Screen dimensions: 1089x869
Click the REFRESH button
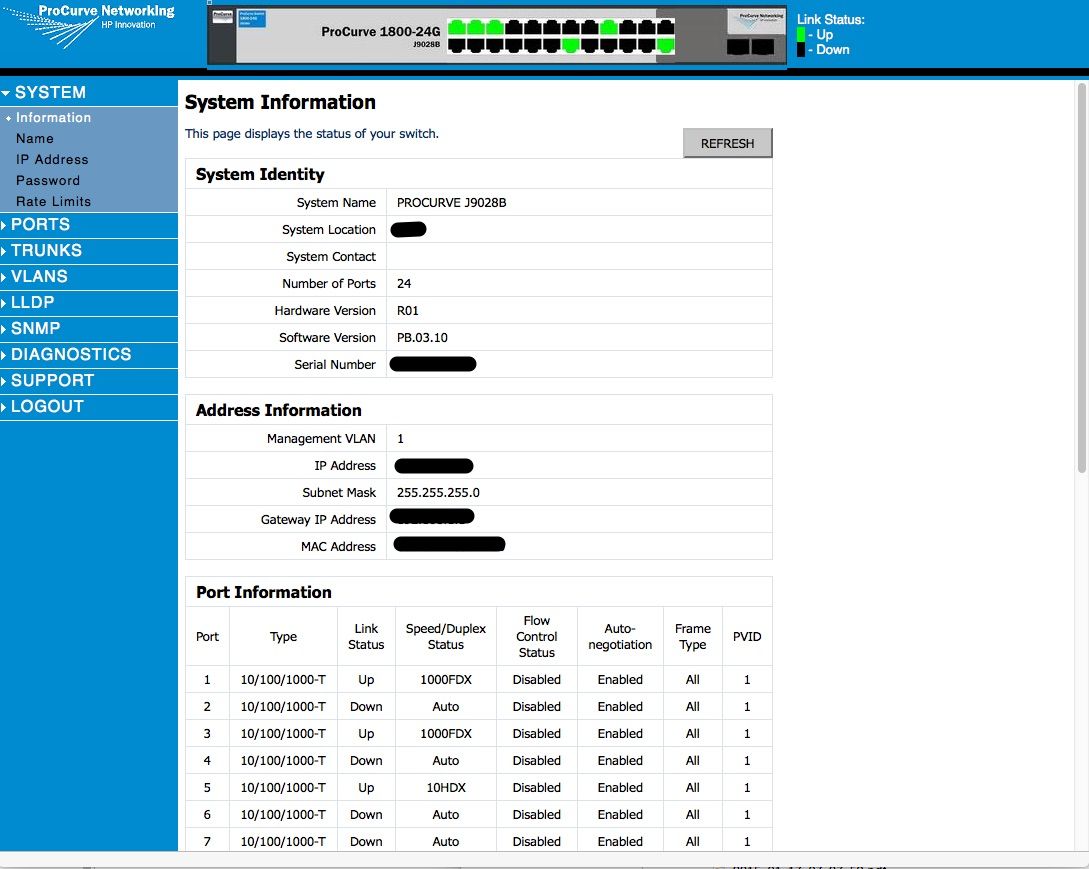(x=727, y=143)
